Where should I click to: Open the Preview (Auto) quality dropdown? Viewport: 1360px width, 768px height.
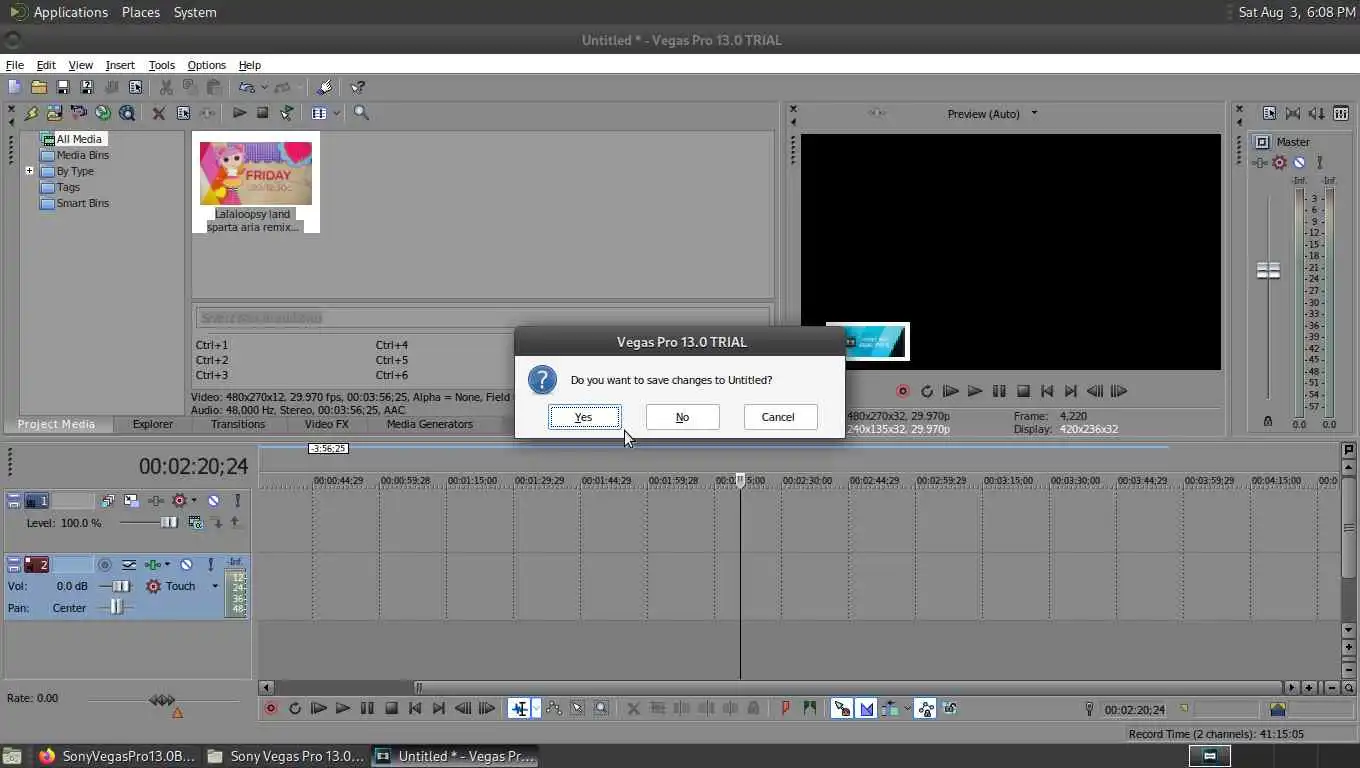(x=1034, y=113)
